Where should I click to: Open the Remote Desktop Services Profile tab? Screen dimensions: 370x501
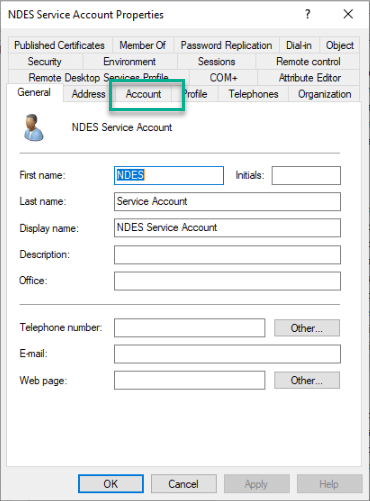point(98,77)
